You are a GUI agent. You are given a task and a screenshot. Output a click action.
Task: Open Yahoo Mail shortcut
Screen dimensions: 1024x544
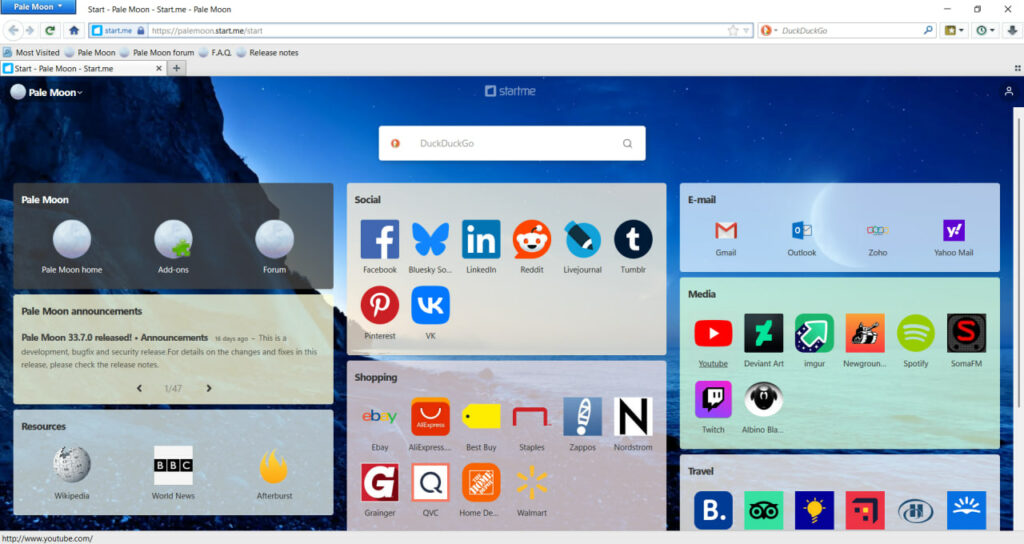pyautogui.click(x=953, y=230)
